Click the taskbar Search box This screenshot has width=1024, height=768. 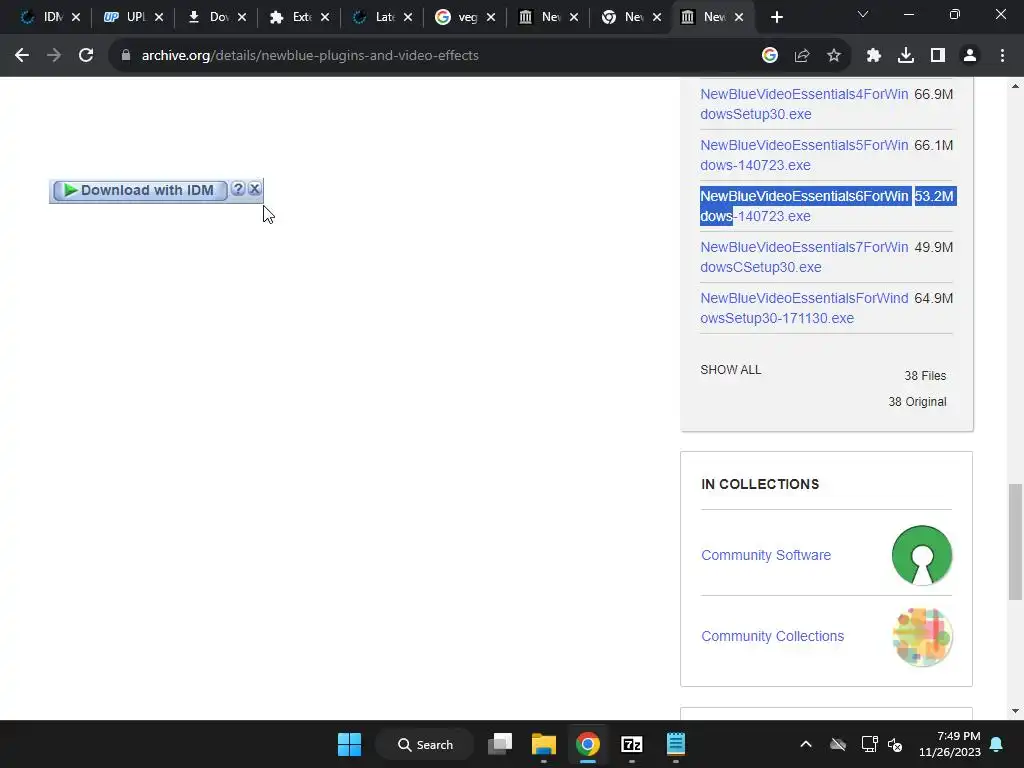click(425, 744)
